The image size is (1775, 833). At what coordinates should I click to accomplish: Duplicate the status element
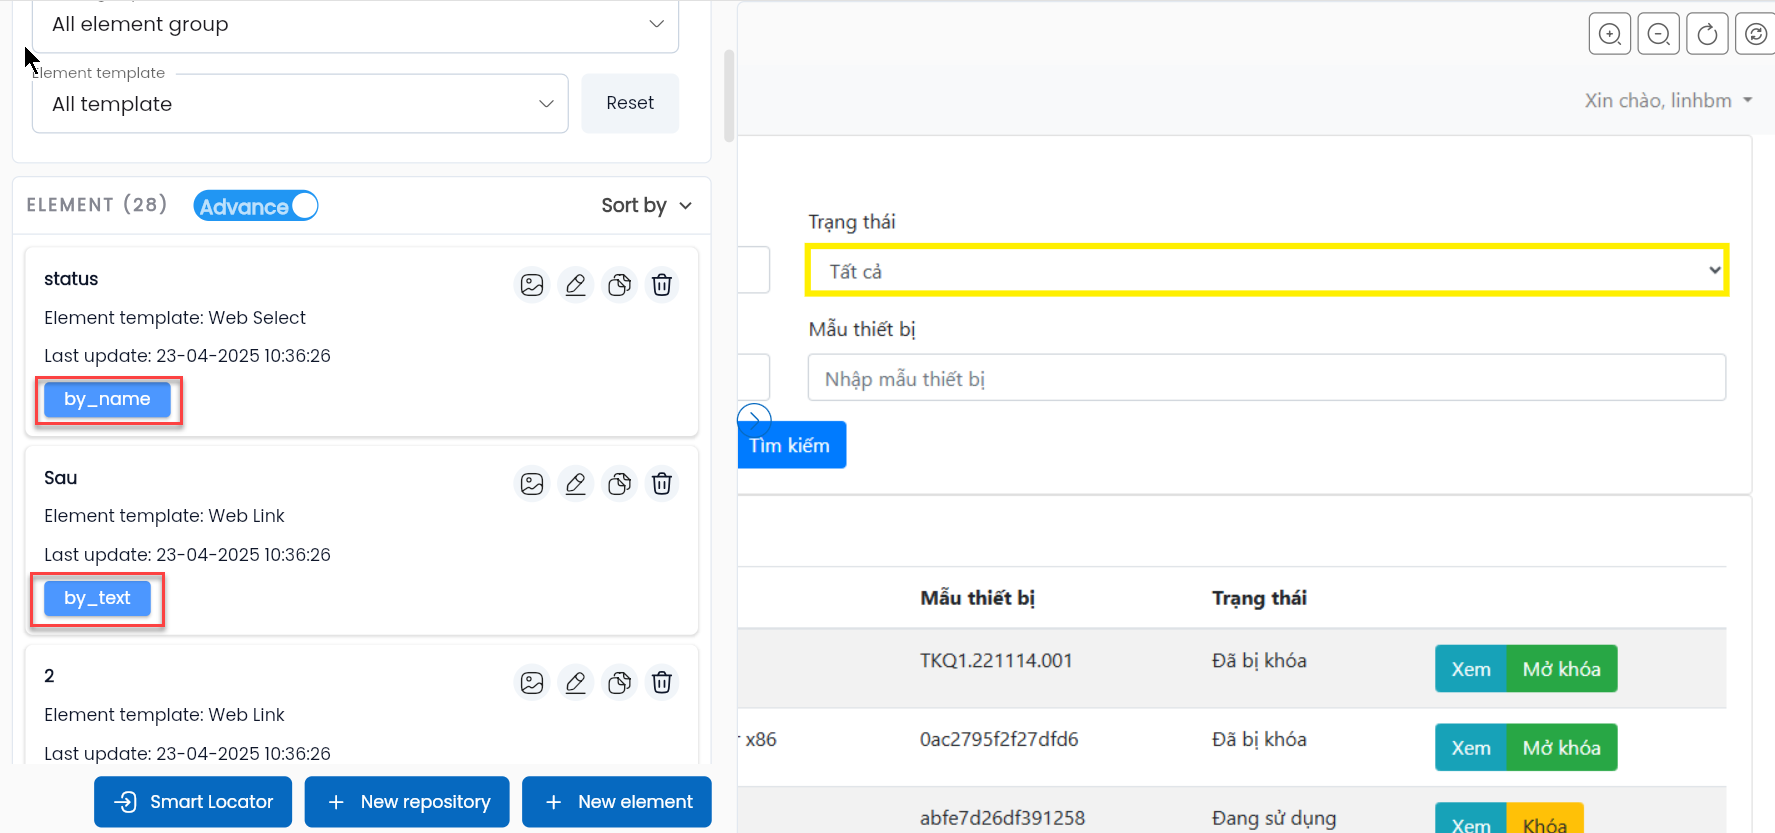click(x=620, y=285)
